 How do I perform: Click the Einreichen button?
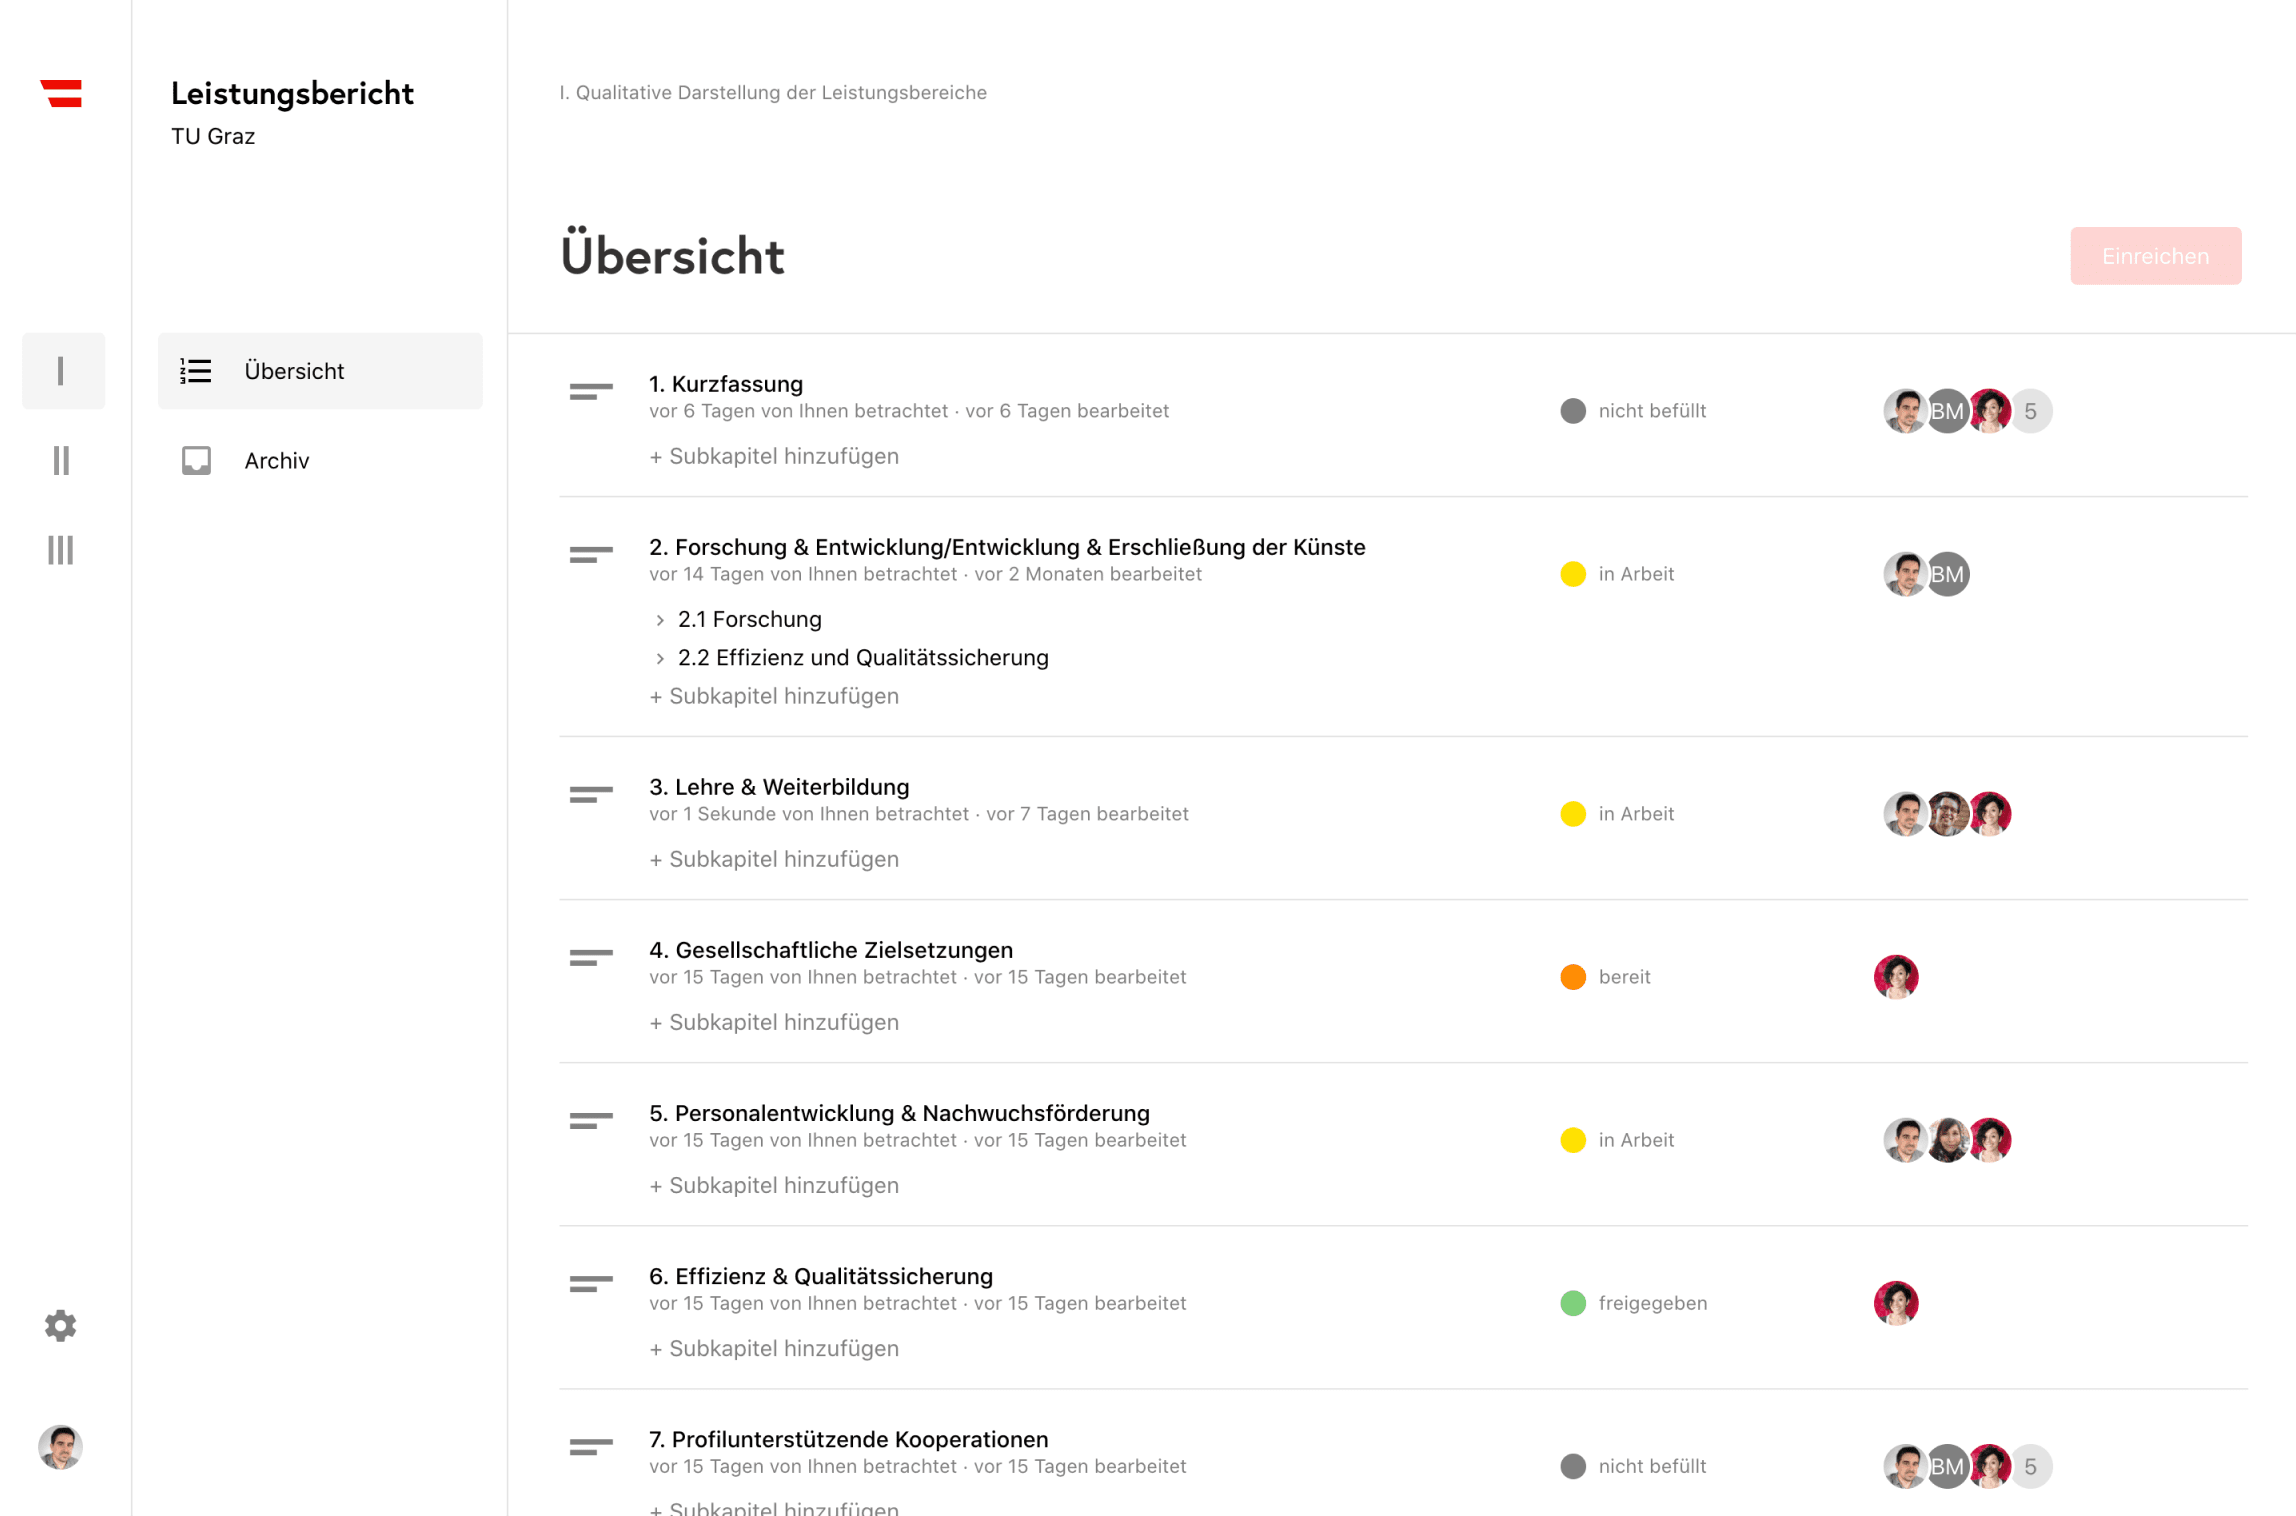pos(2156,255)
